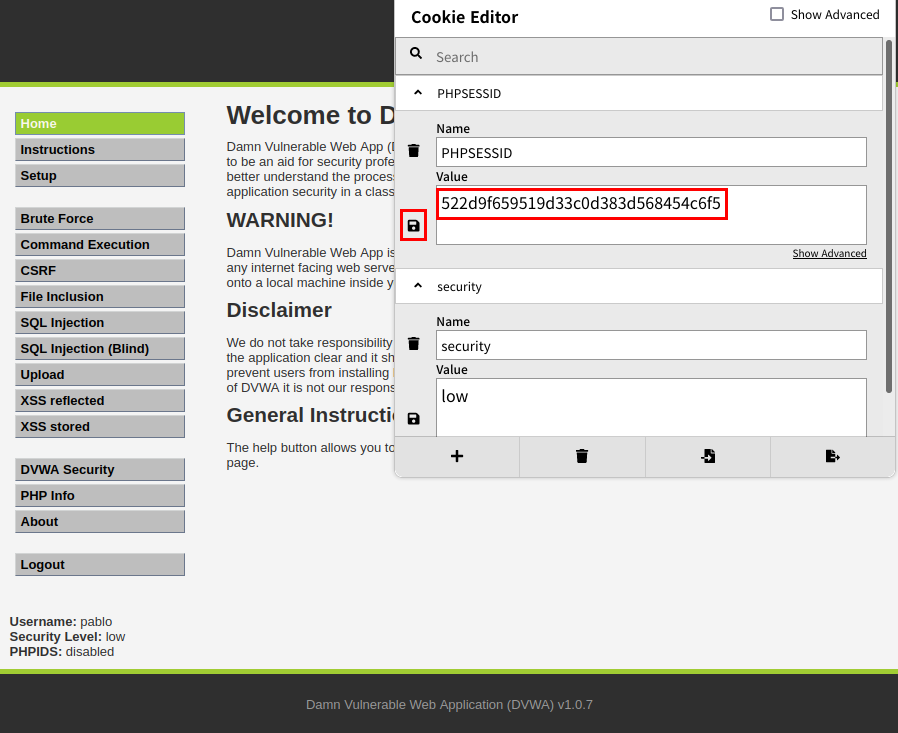
Task: Open the Brute Force module
Action: (x=100, y=219)
